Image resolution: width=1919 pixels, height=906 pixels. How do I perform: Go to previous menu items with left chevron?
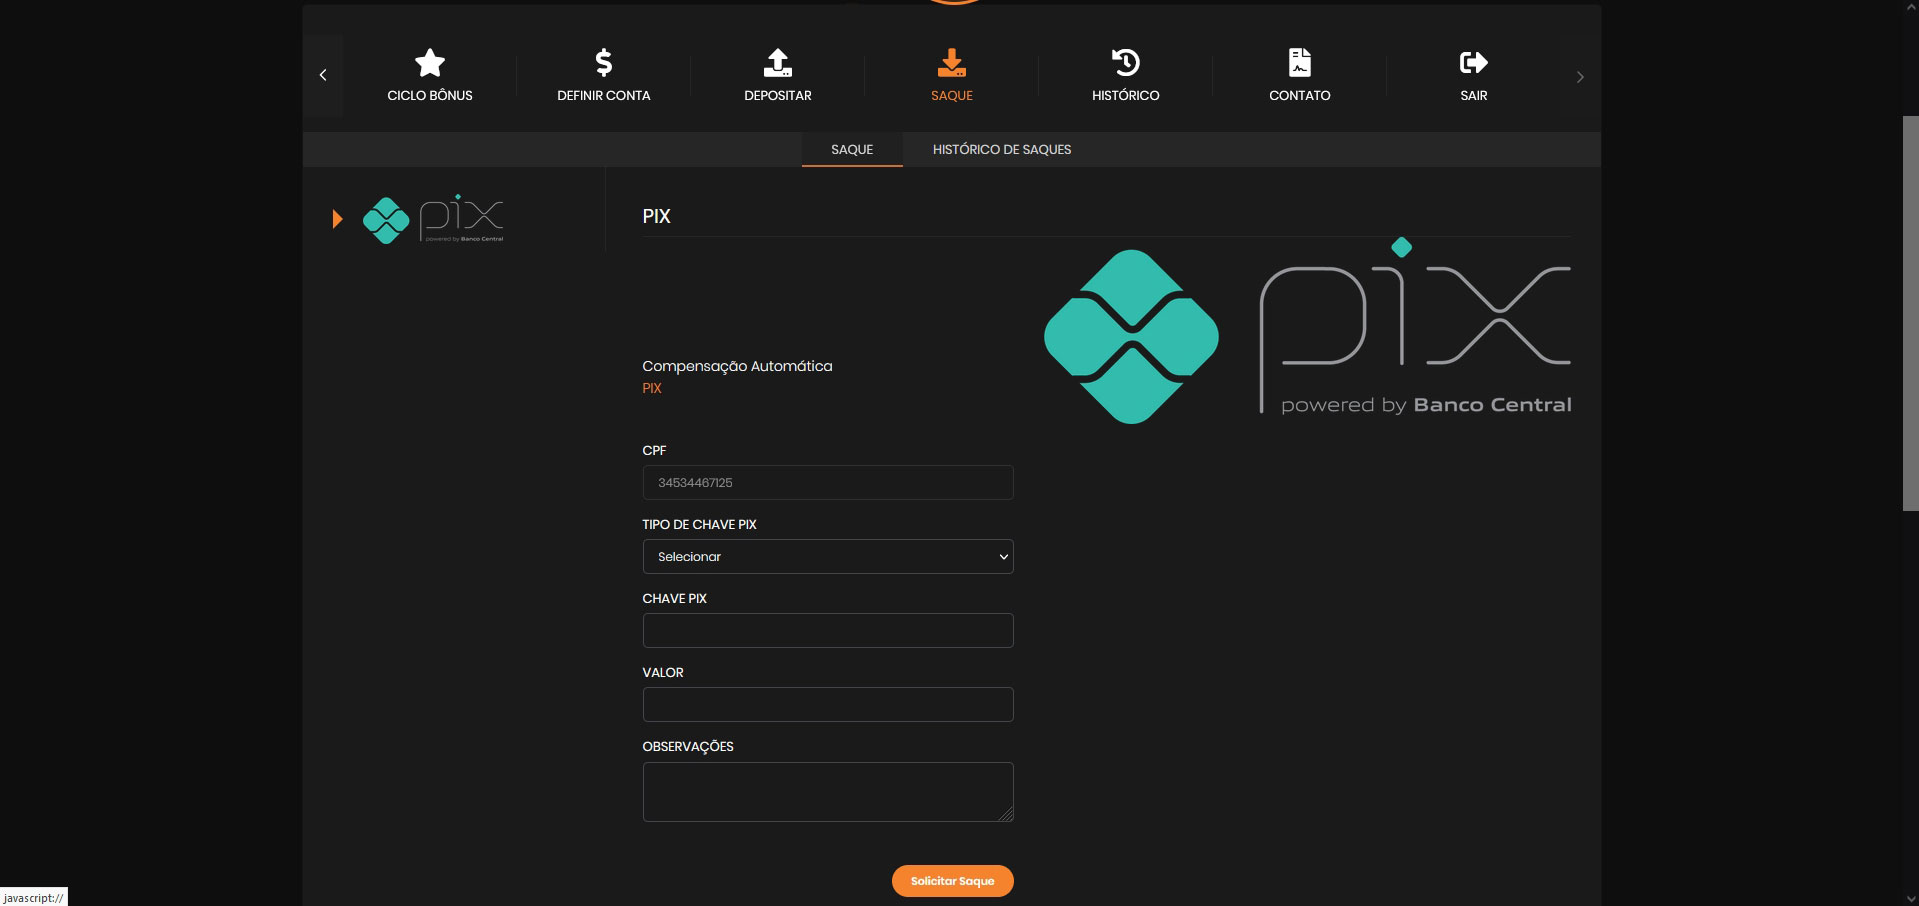coord(323,75)
